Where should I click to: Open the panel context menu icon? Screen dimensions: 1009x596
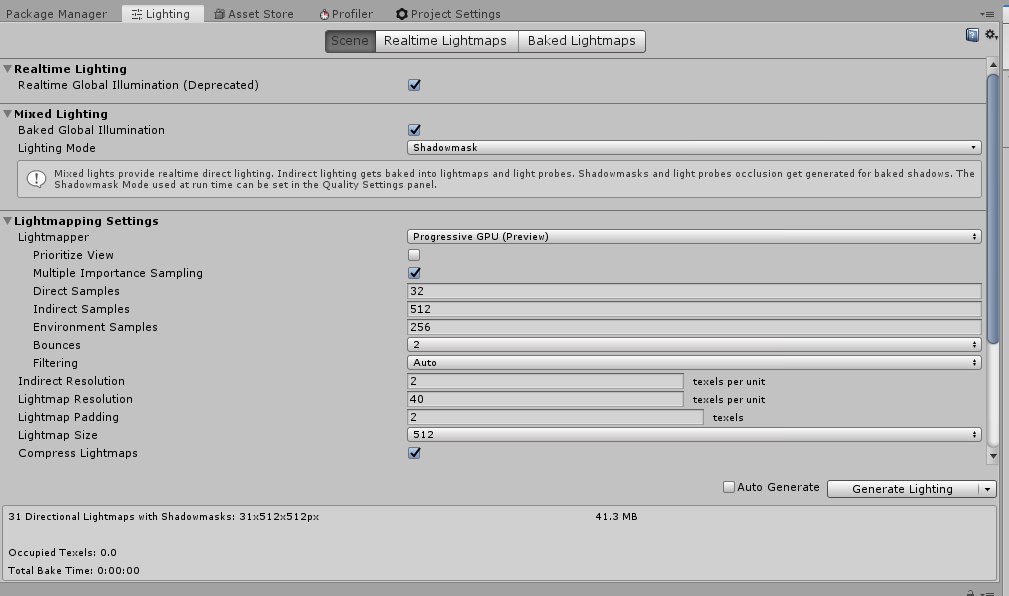tap(987, 14)
